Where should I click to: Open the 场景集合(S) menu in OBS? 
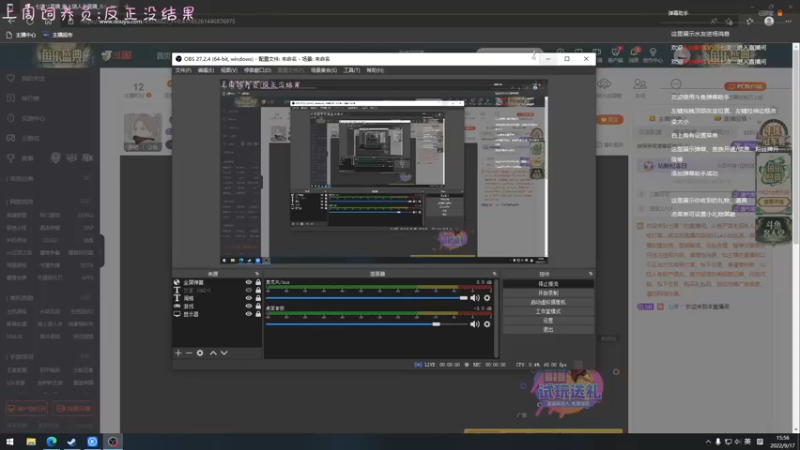323,70
